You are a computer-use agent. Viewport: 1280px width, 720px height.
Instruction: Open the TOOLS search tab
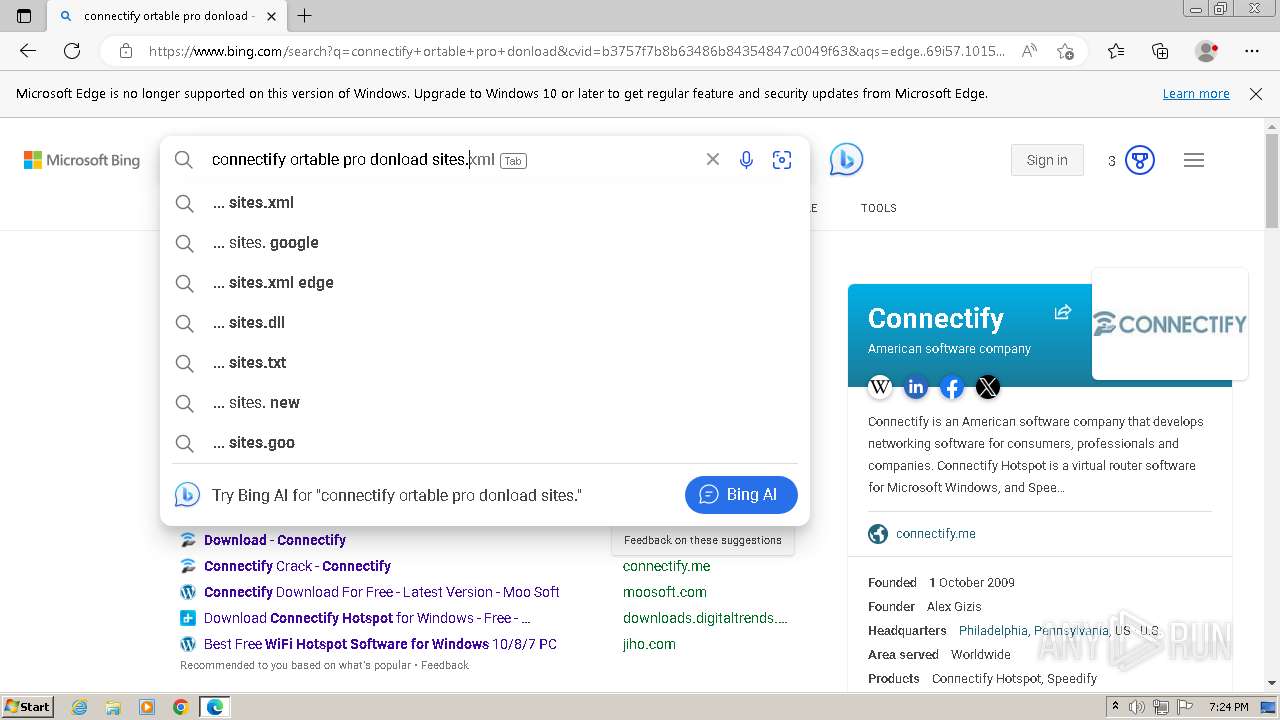(879, 208)
